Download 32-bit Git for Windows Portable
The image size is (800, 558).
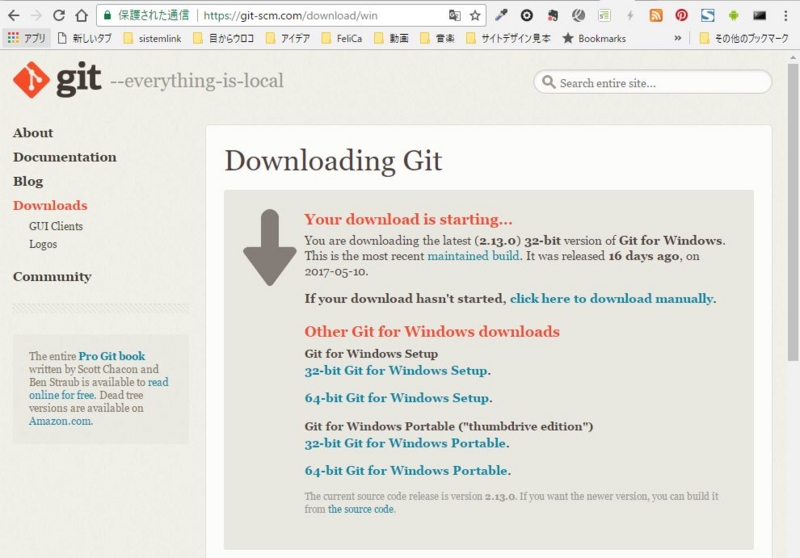(x=405, y=443)
